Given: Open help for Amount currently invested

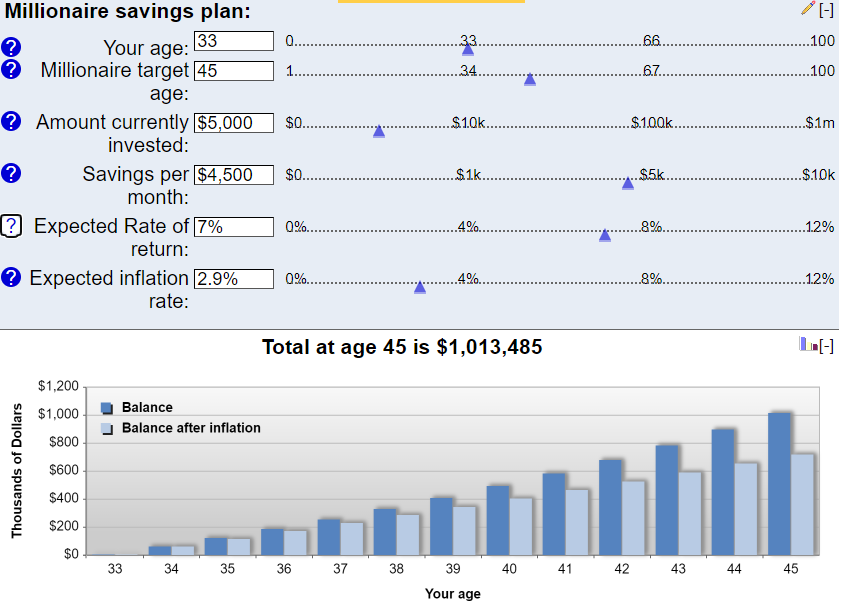Looking at the screenshot, I should point(11,121).
